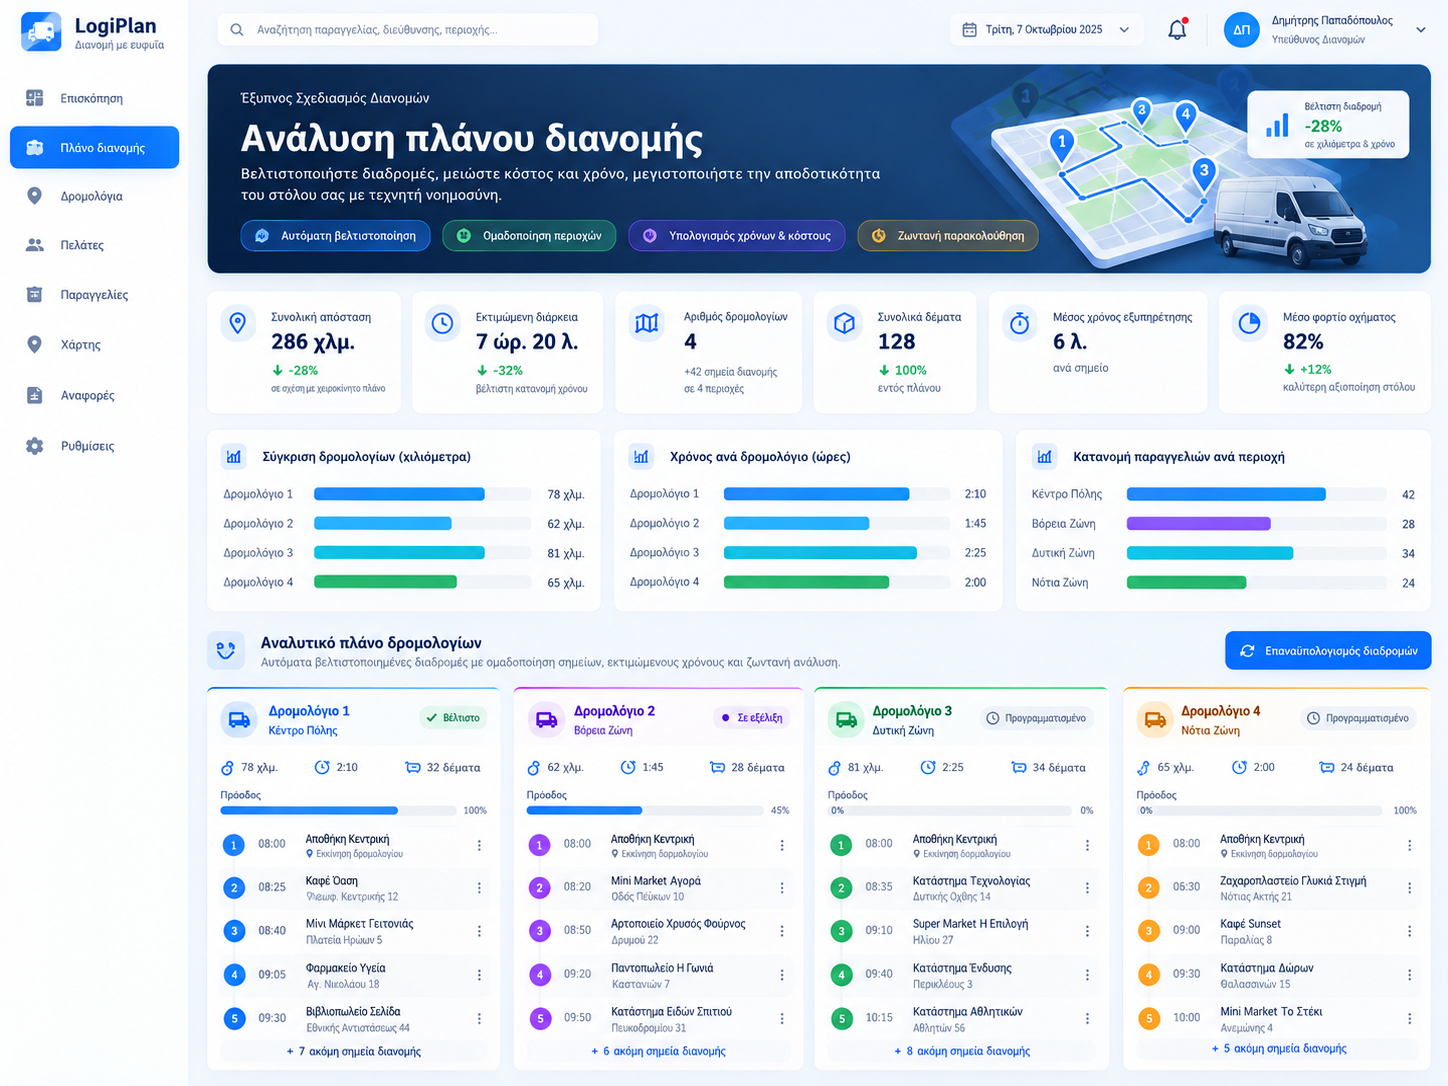This screenshot has height=1086, width=1448.
Task: Click the Δρομολόγιο 1 progress bar
Action: 339,811
